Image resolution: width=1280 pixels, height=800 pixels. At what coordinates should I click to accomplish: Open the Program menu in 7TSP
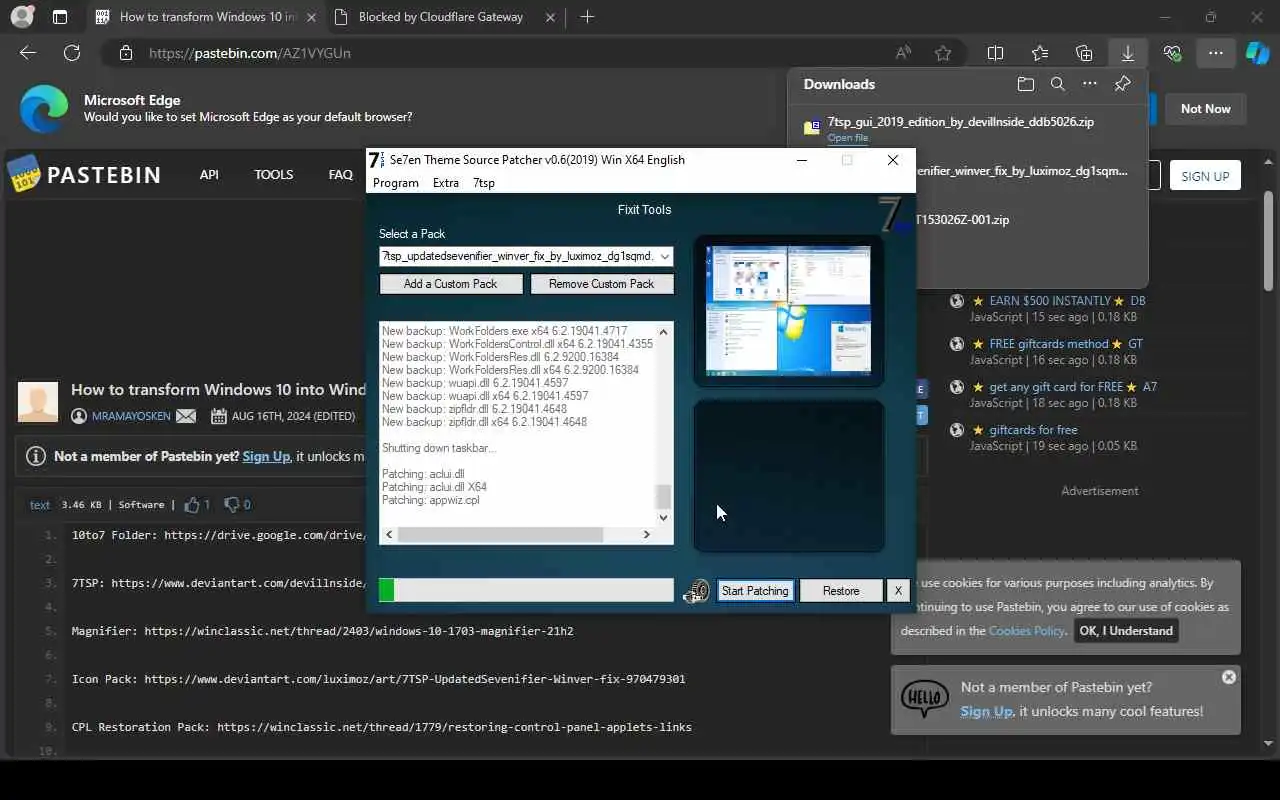coord(396,183)
